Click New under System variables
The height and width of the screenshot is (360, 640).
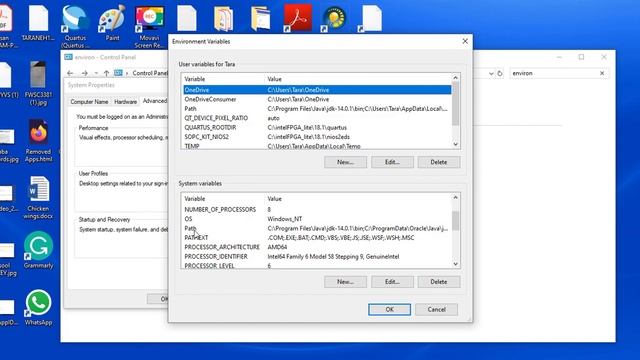[x=345, y=282]
